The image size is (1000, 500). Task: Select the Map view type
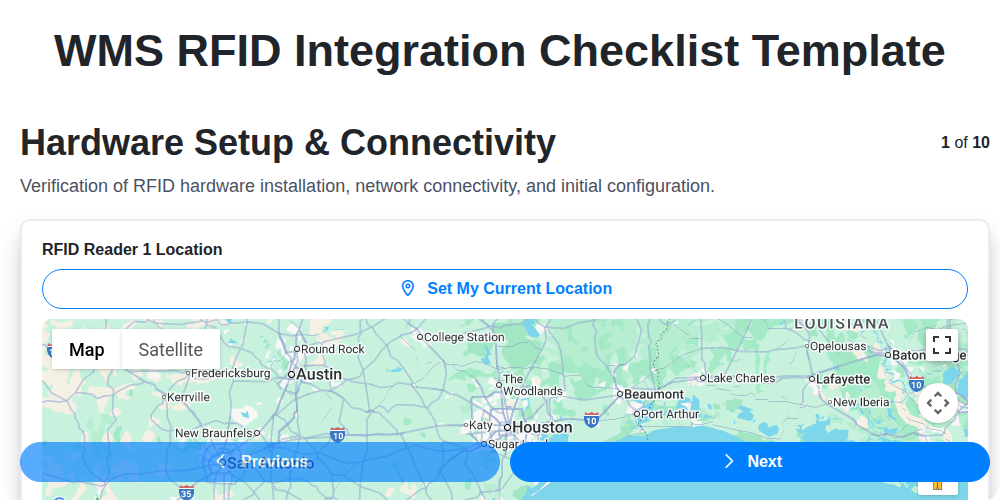pos(87,349)
